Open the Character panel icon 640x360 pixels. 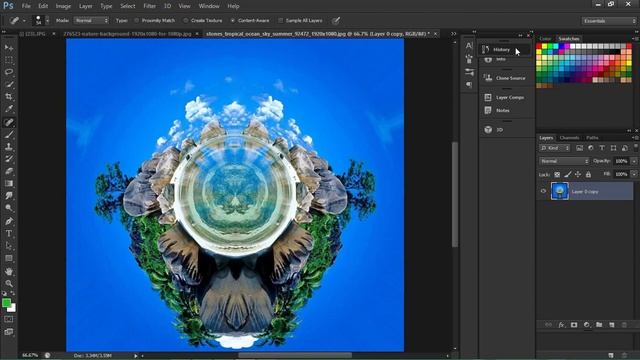(469, 46)
